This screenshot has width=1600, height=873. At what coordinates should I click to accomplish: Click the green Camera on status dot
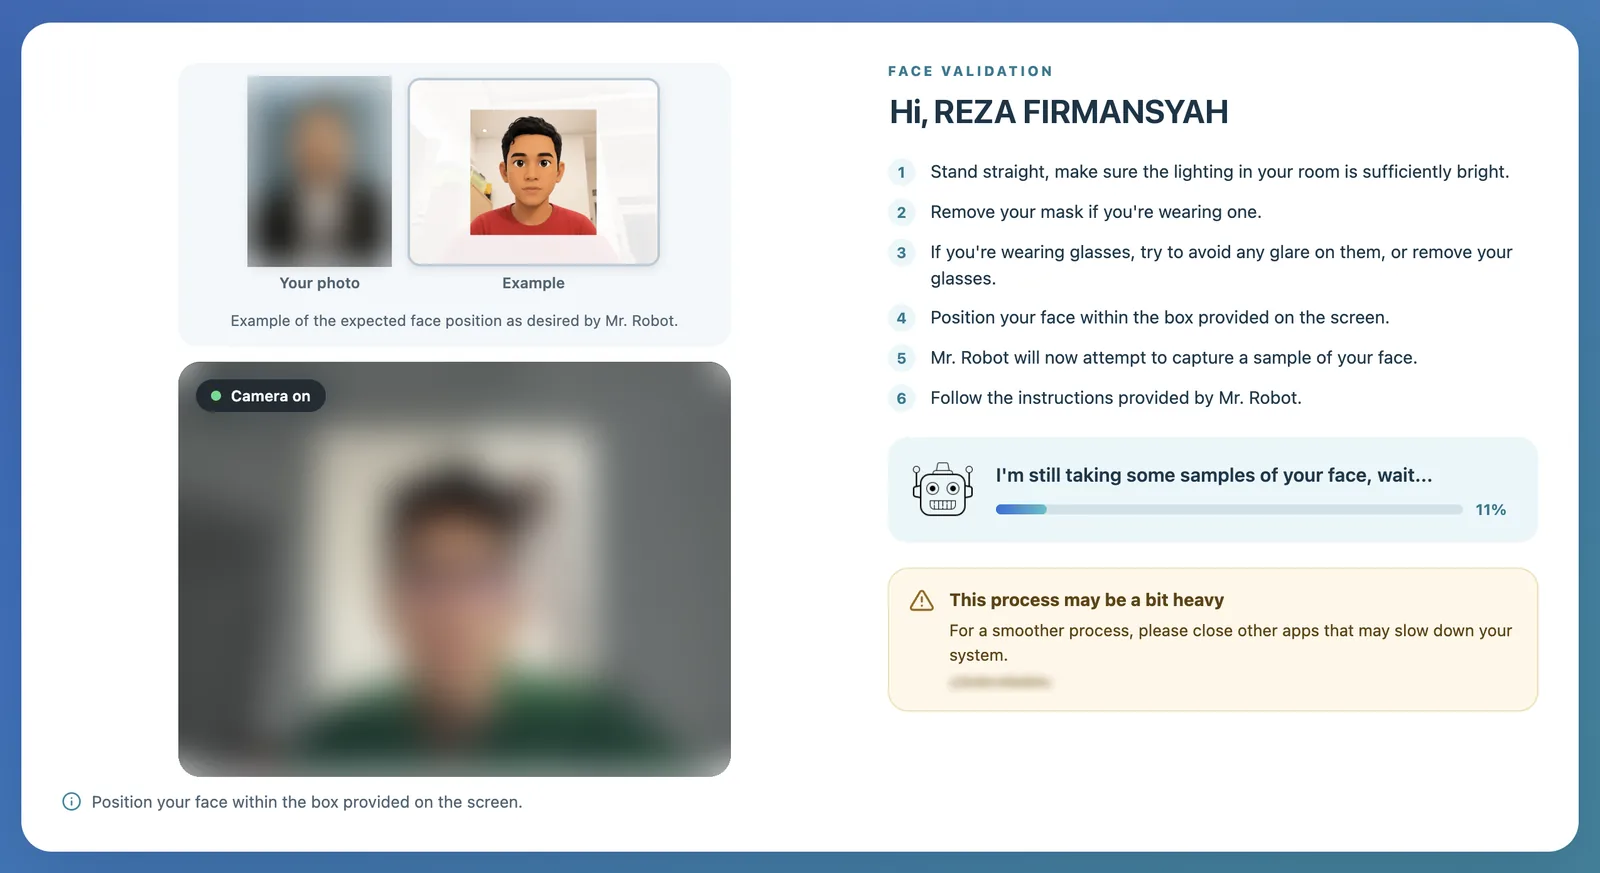point(216,396)
